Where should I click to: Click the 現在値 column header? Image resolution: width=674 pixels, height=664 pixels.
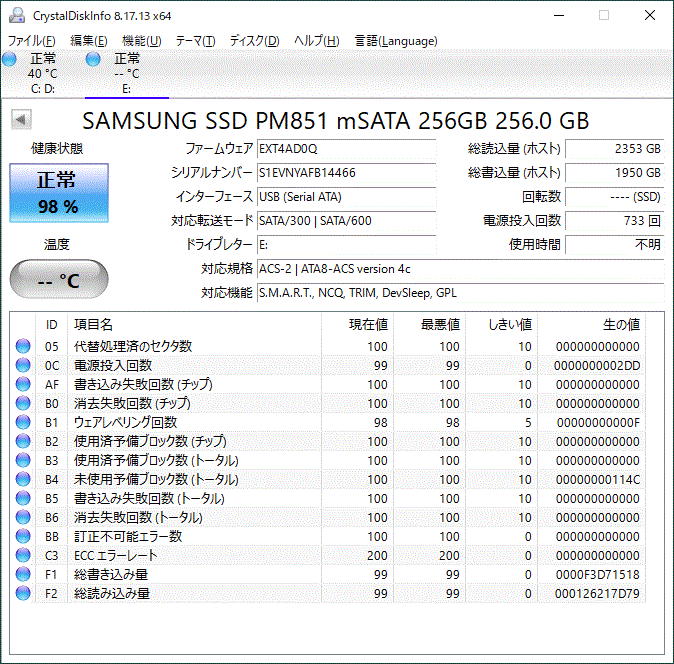pyautogui.click(x=357, y=324)
